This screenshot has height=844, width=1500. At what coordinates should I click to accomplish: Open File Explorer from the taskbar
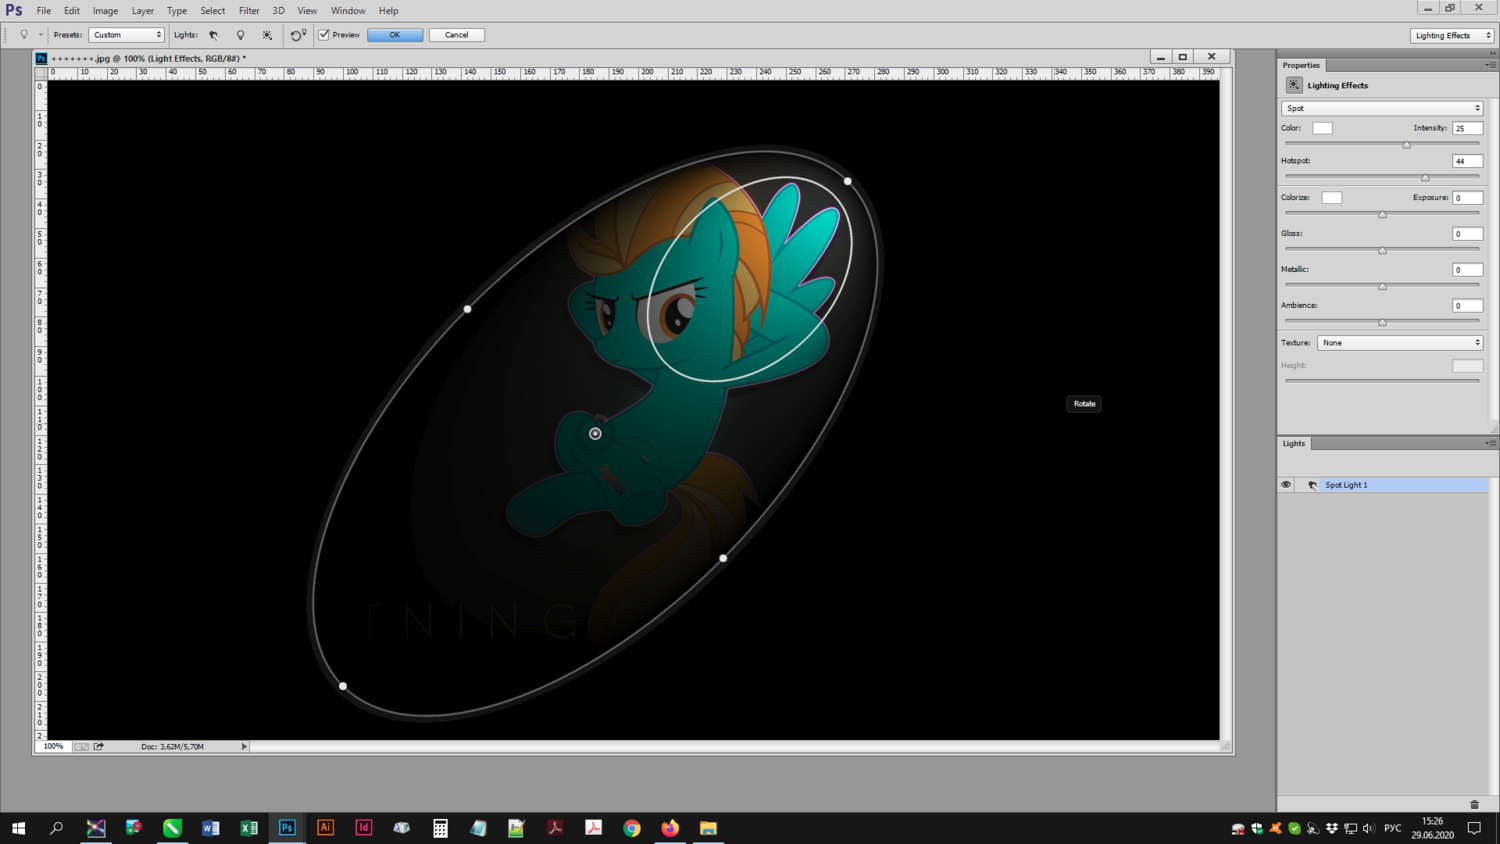point(708,828)
